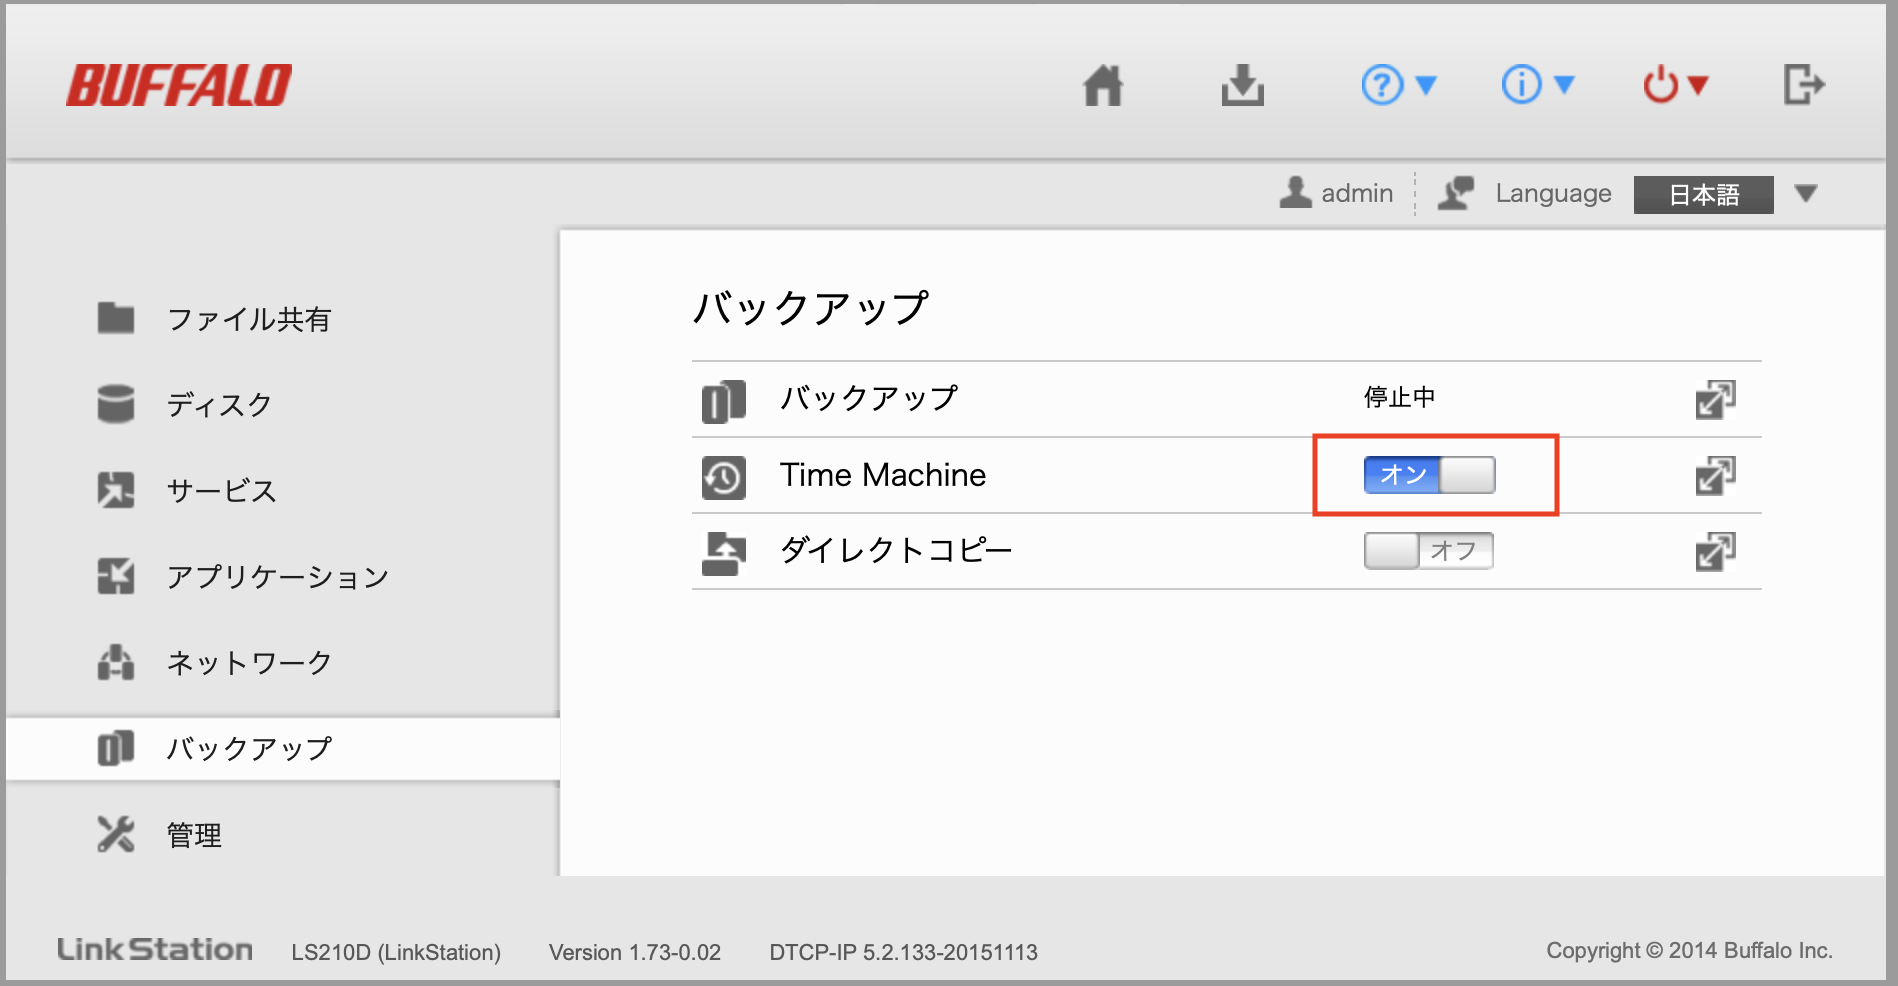Image resolution: width=1898 pixels, height=986 pixels.
Task: Open ダイレクトコピー settings popup icon
Action: (x=1715, y=551)
